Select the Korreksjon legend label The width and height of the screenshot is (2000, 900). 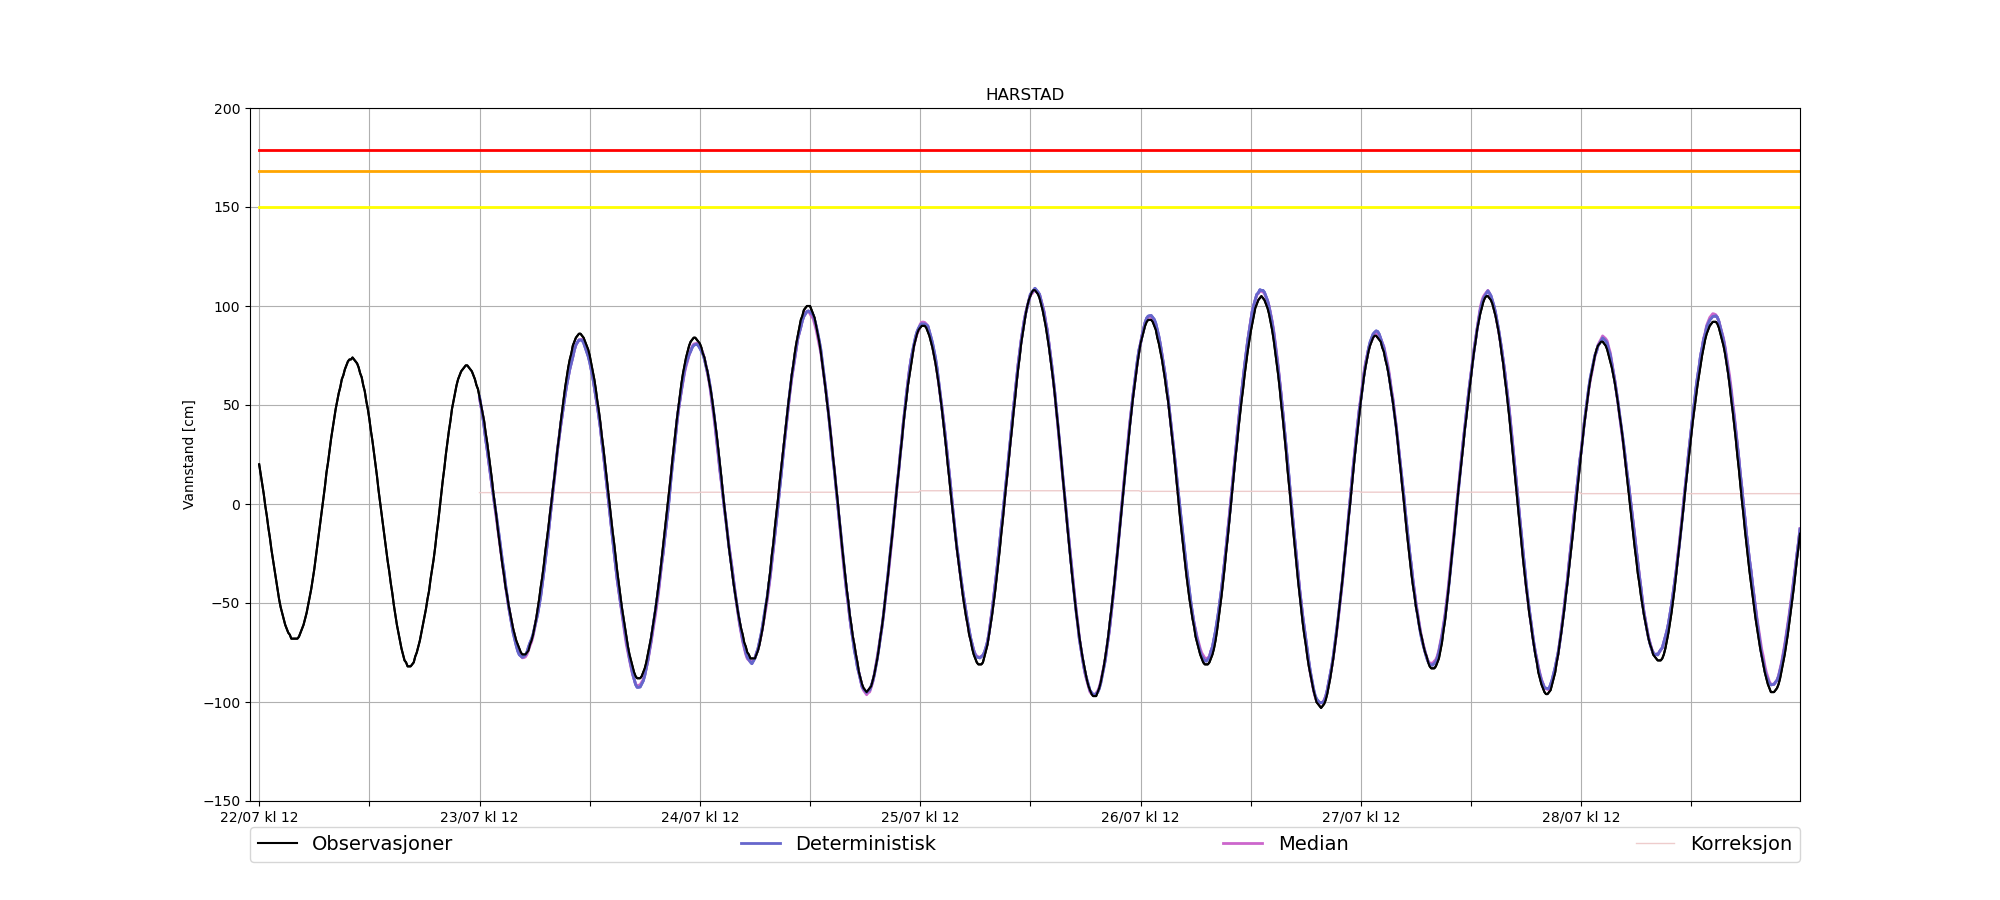pyautogui.click(x=1740, y=844)
